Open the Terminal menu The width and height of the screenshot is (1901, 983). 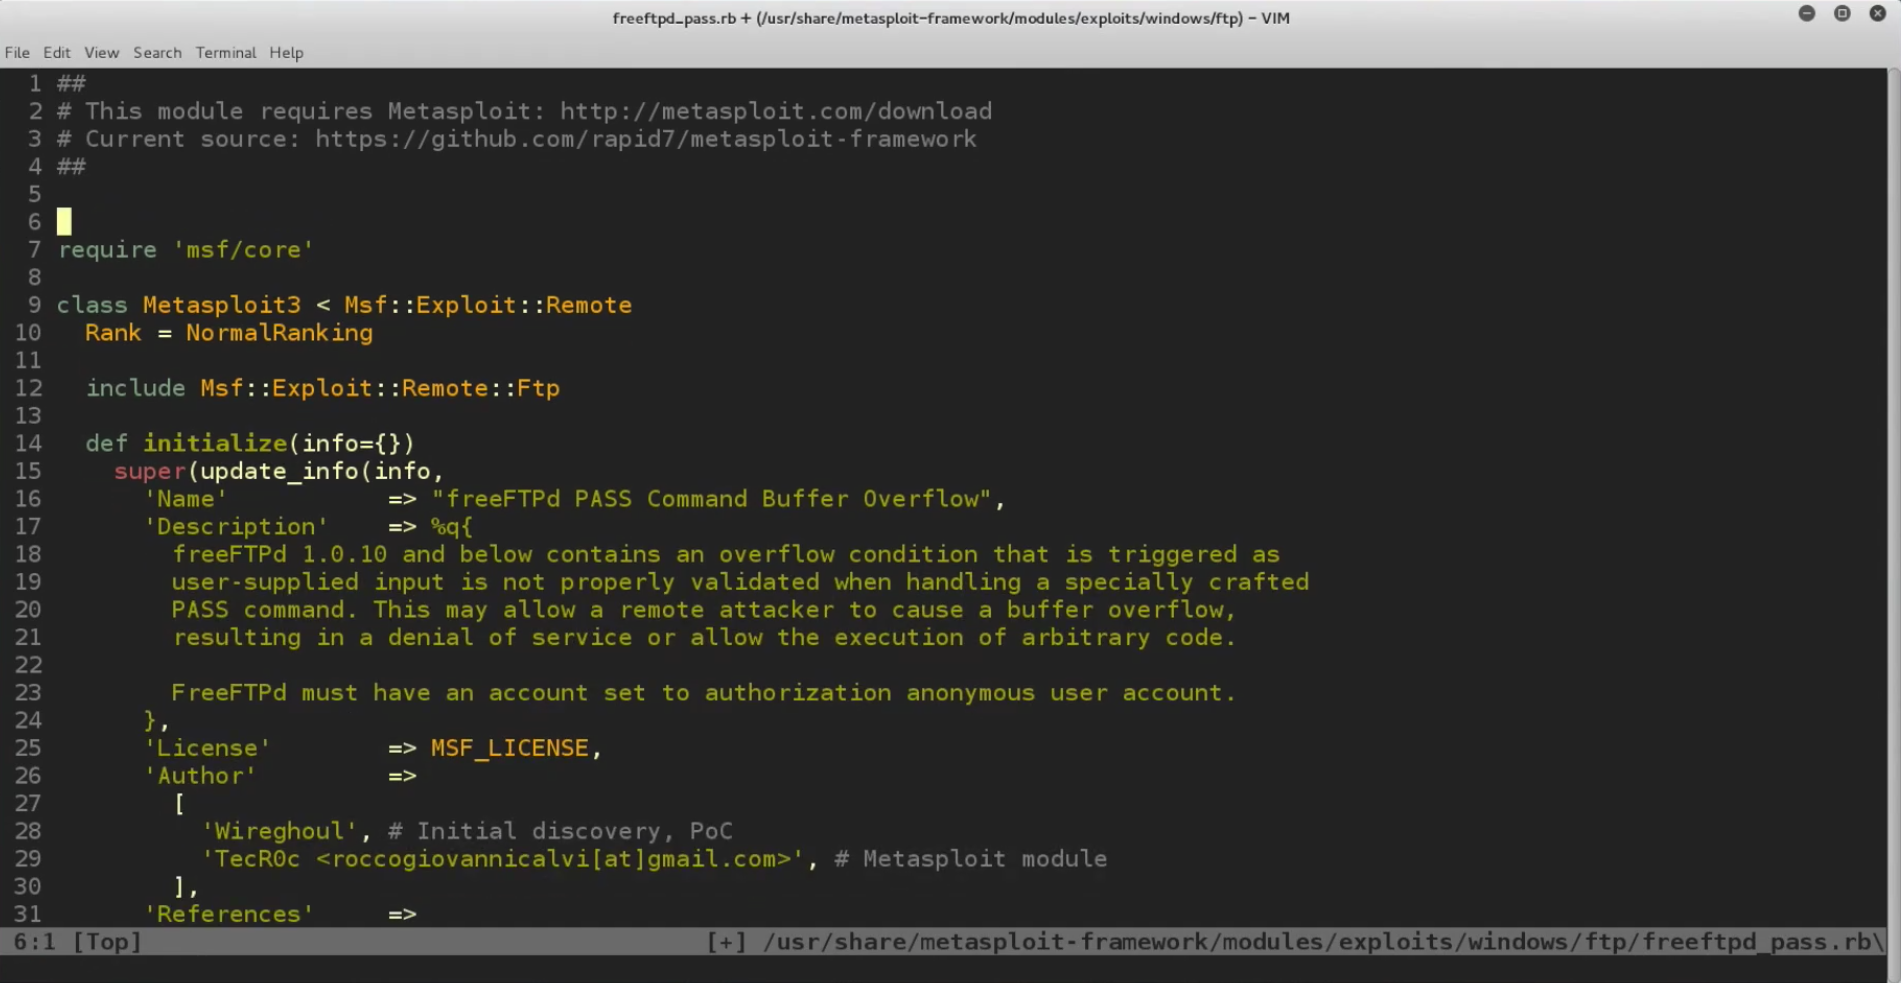tap(226, 53)
